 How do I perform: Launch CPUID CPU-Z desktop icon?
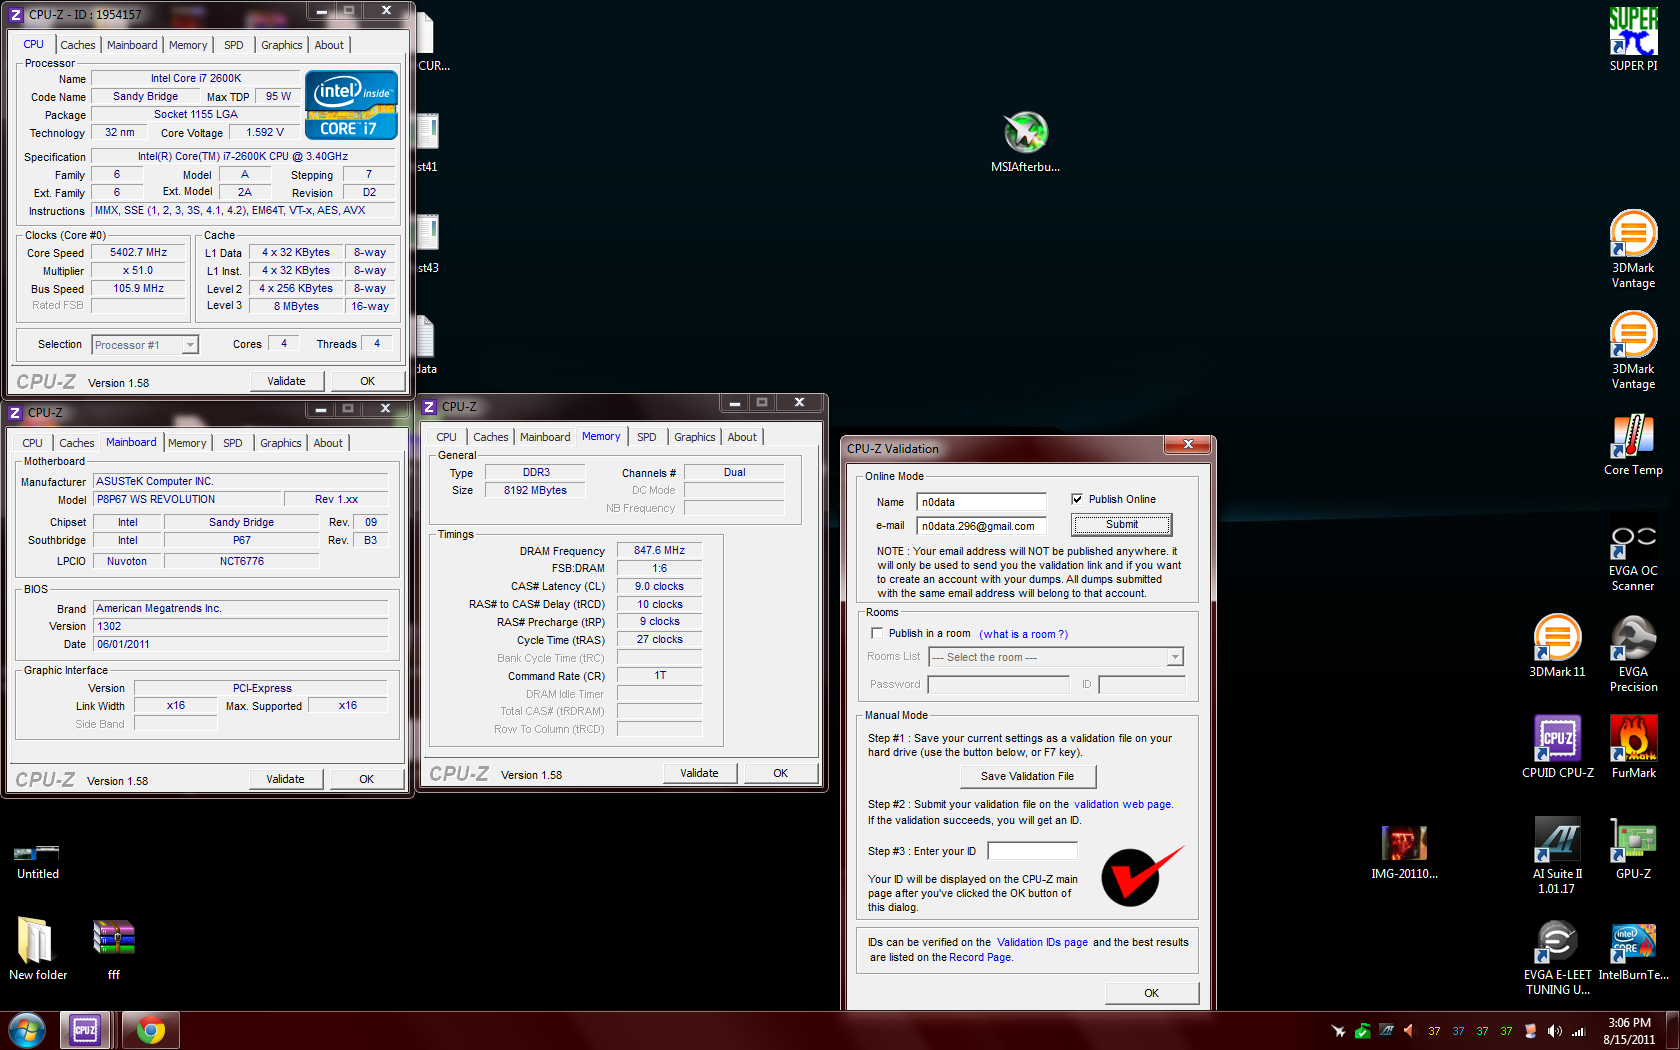tap(1557, 747)
